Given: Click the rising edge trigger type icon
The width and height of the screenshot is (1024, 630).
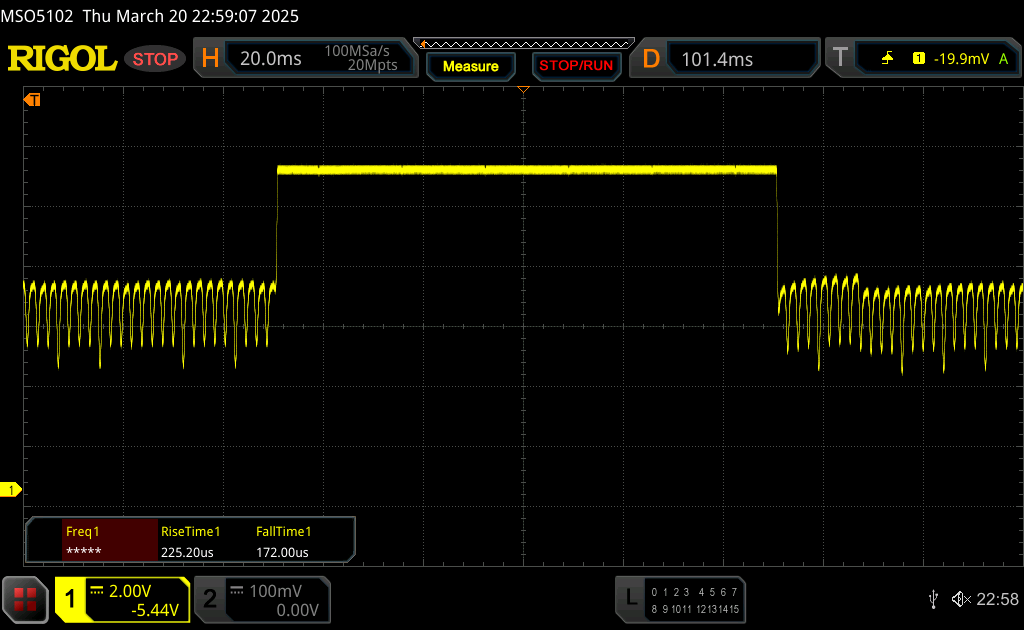Looking at the screenshot, I should tap(887, 59).
